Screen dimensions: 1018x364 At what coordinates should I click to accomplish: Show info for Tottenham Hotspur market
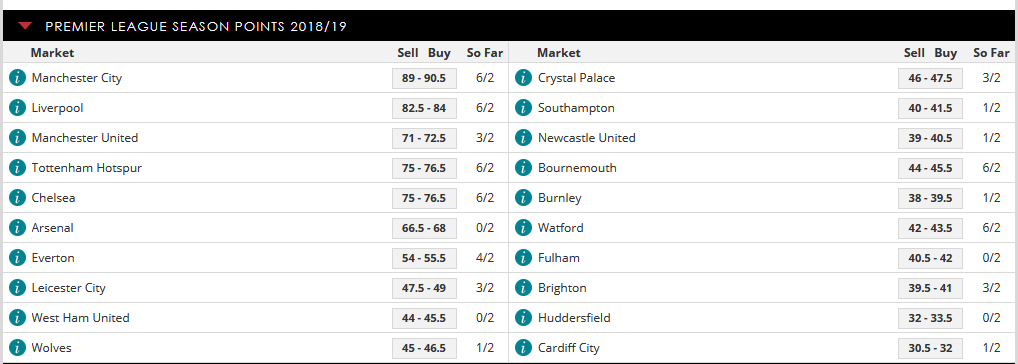click(17, 168)
